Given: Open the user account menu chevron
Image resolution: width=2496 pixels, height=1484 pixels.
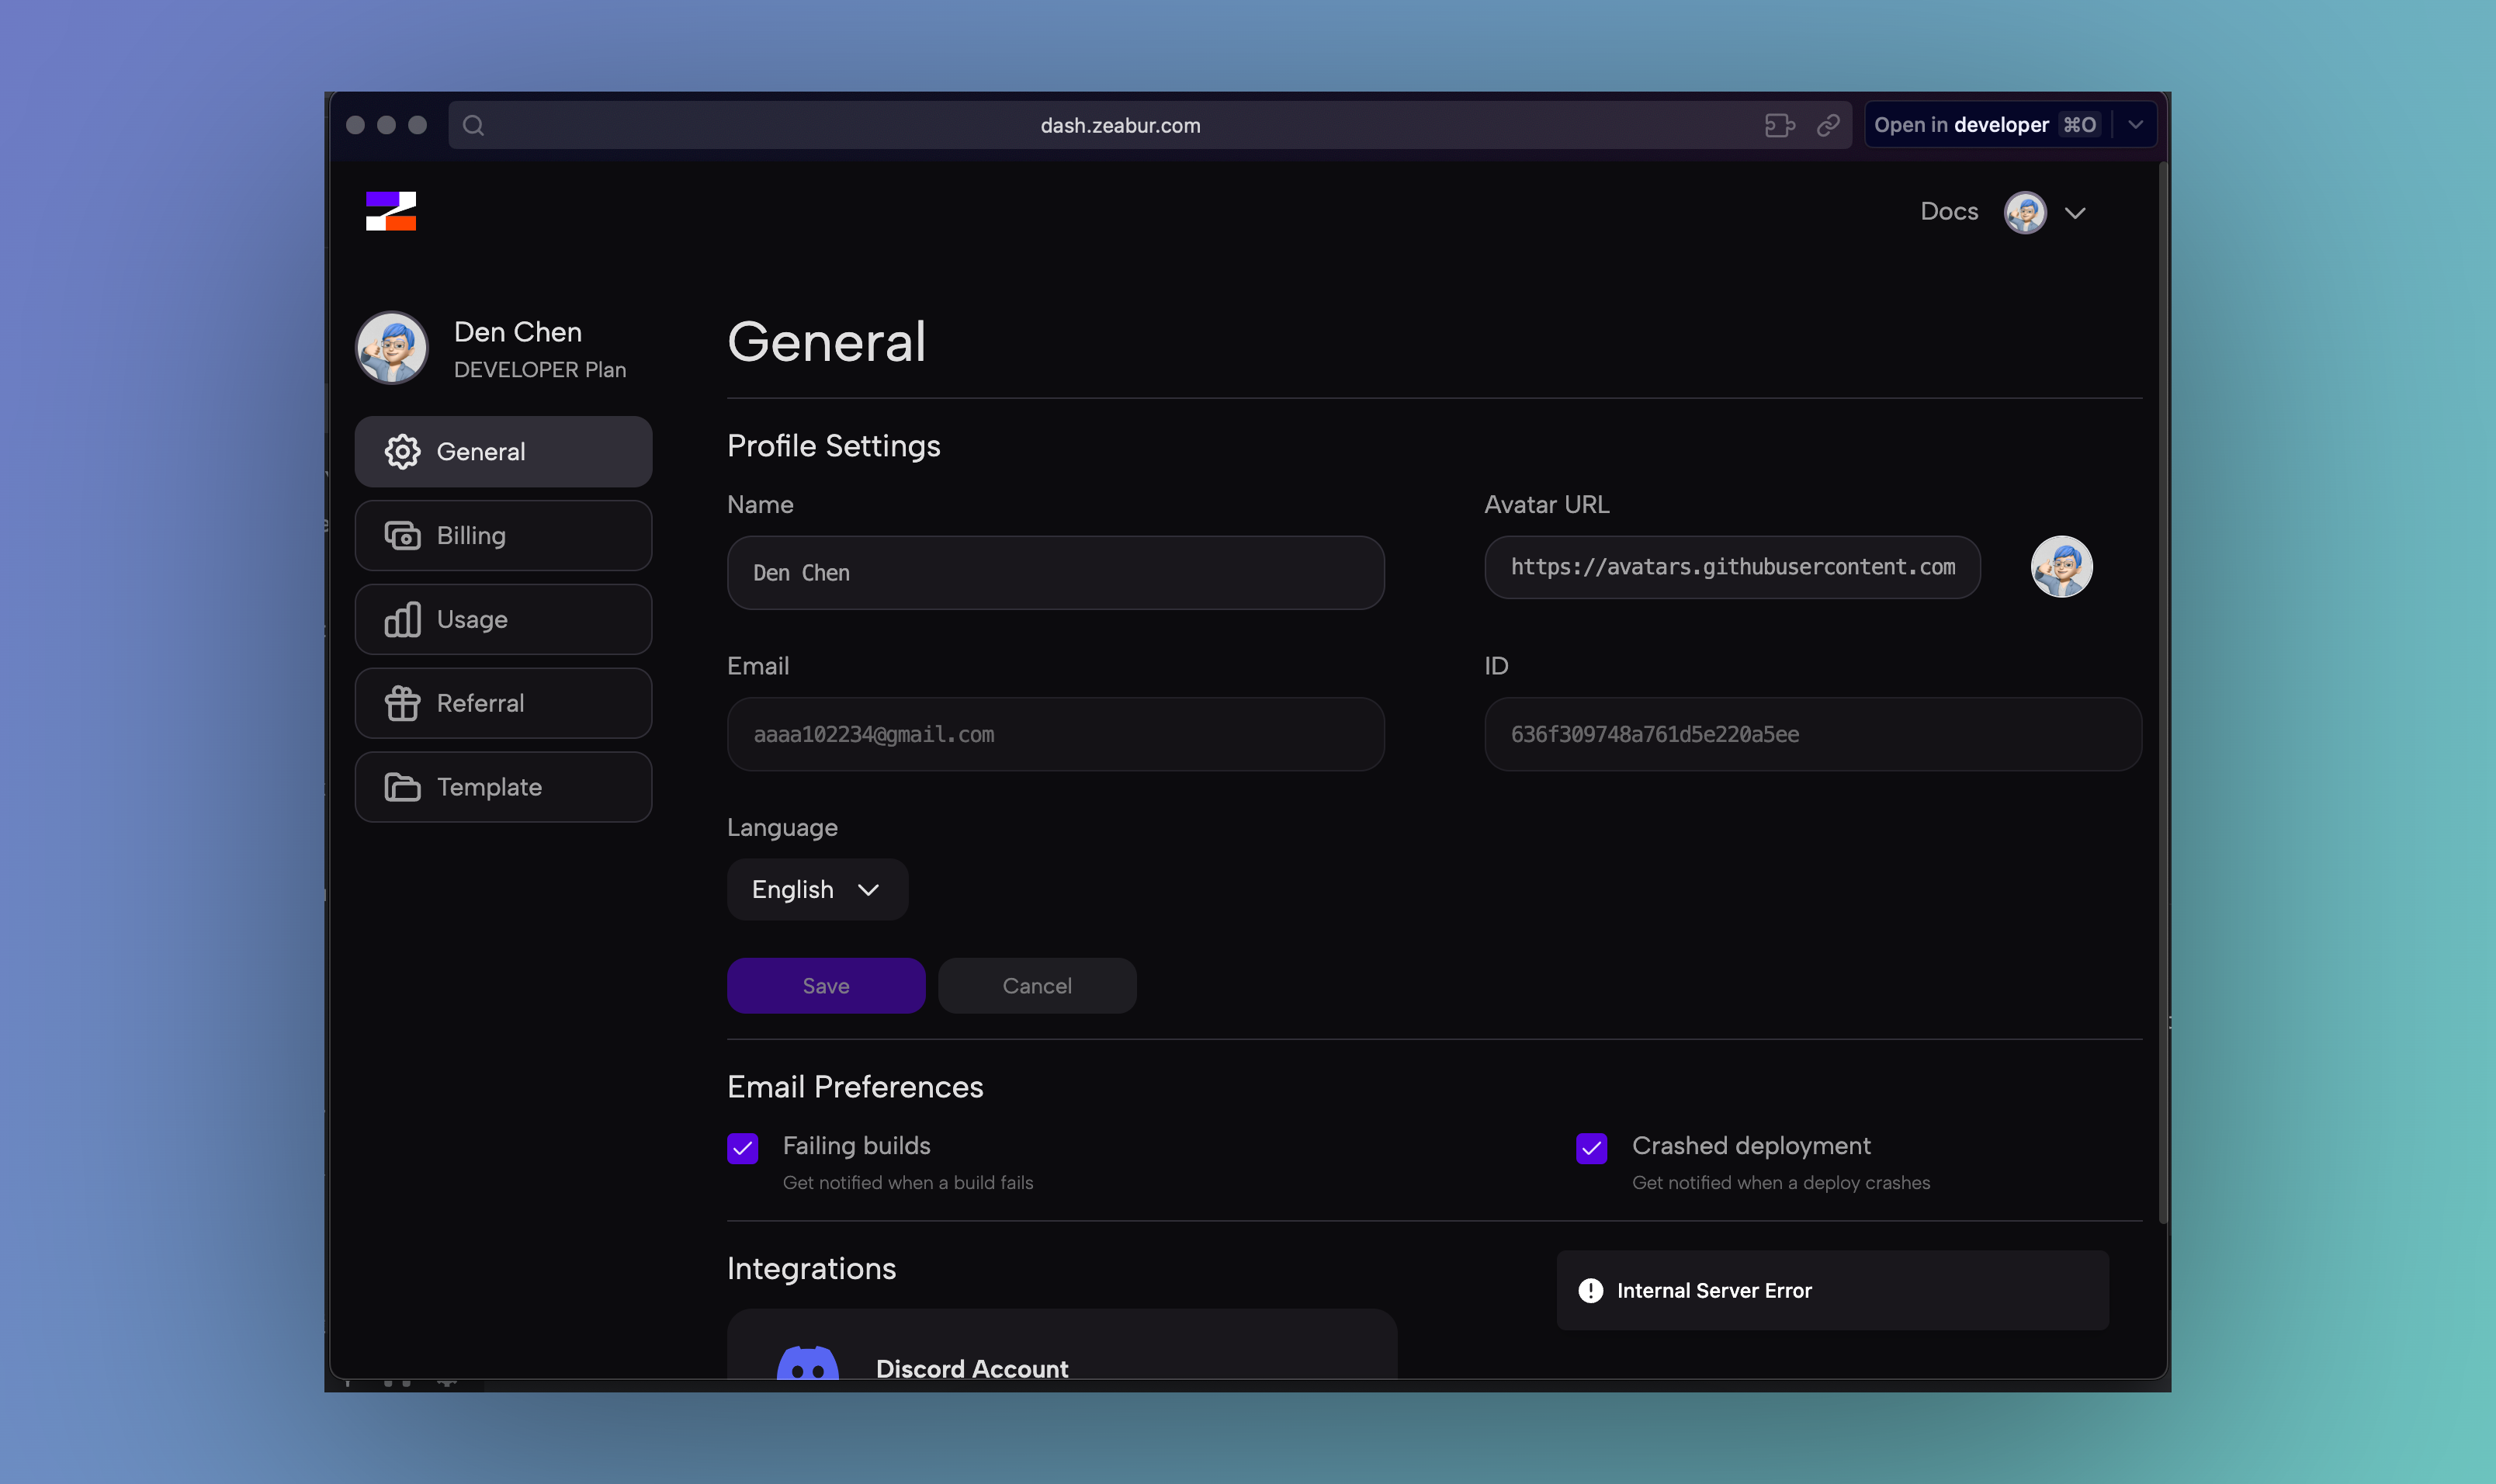Looking at the screenshot, I should (x=2075, y=213).
